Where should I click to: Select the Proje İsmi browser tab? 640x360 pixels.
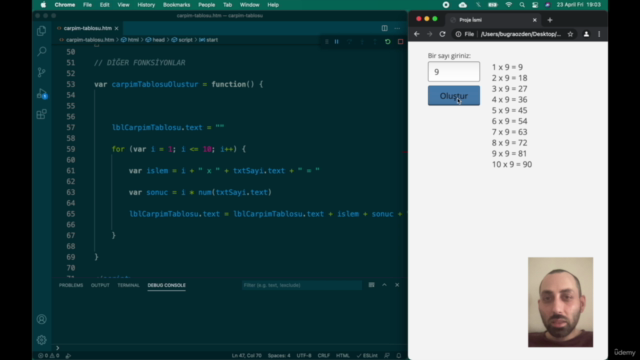pyautogui.click(x=493, y=20)
